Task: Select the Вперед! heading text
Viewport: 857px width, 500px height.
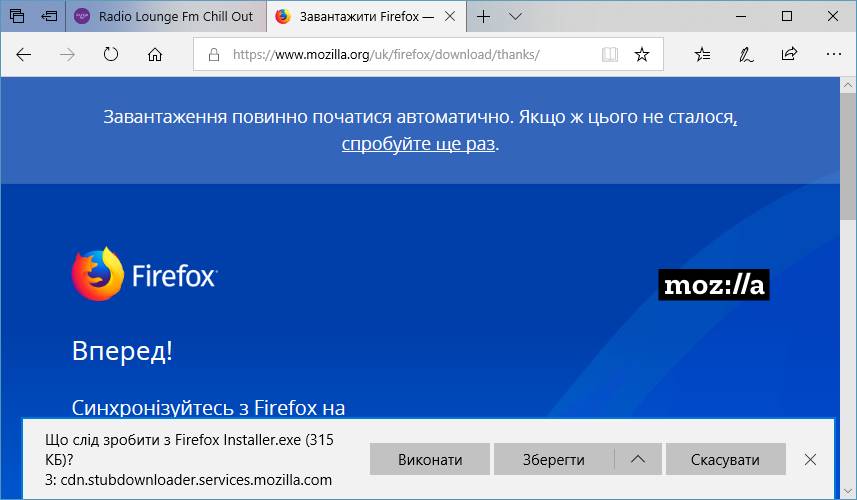Action: (122, 351)
